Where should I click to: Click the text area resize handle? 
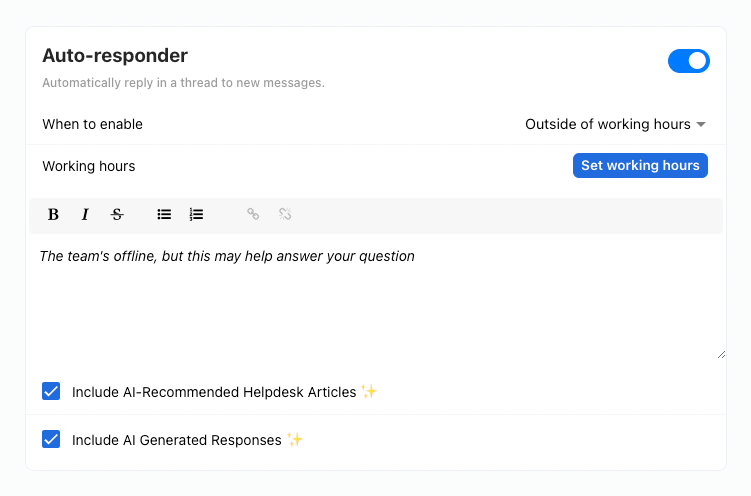720,354
